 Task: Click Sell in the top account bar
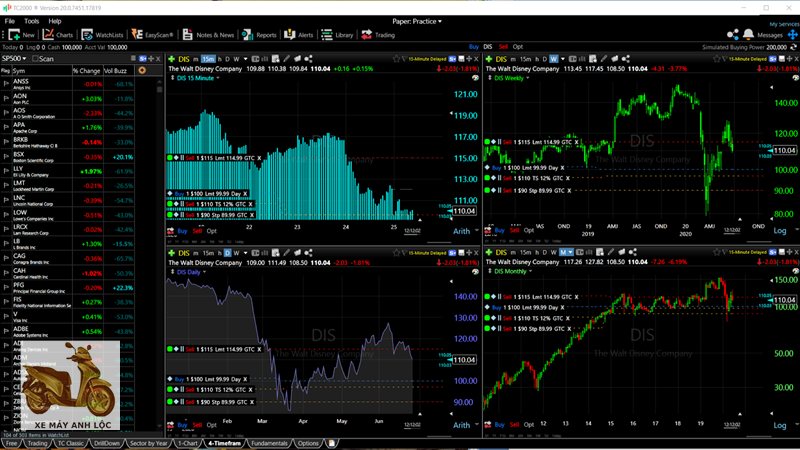[x=503, y=47]
